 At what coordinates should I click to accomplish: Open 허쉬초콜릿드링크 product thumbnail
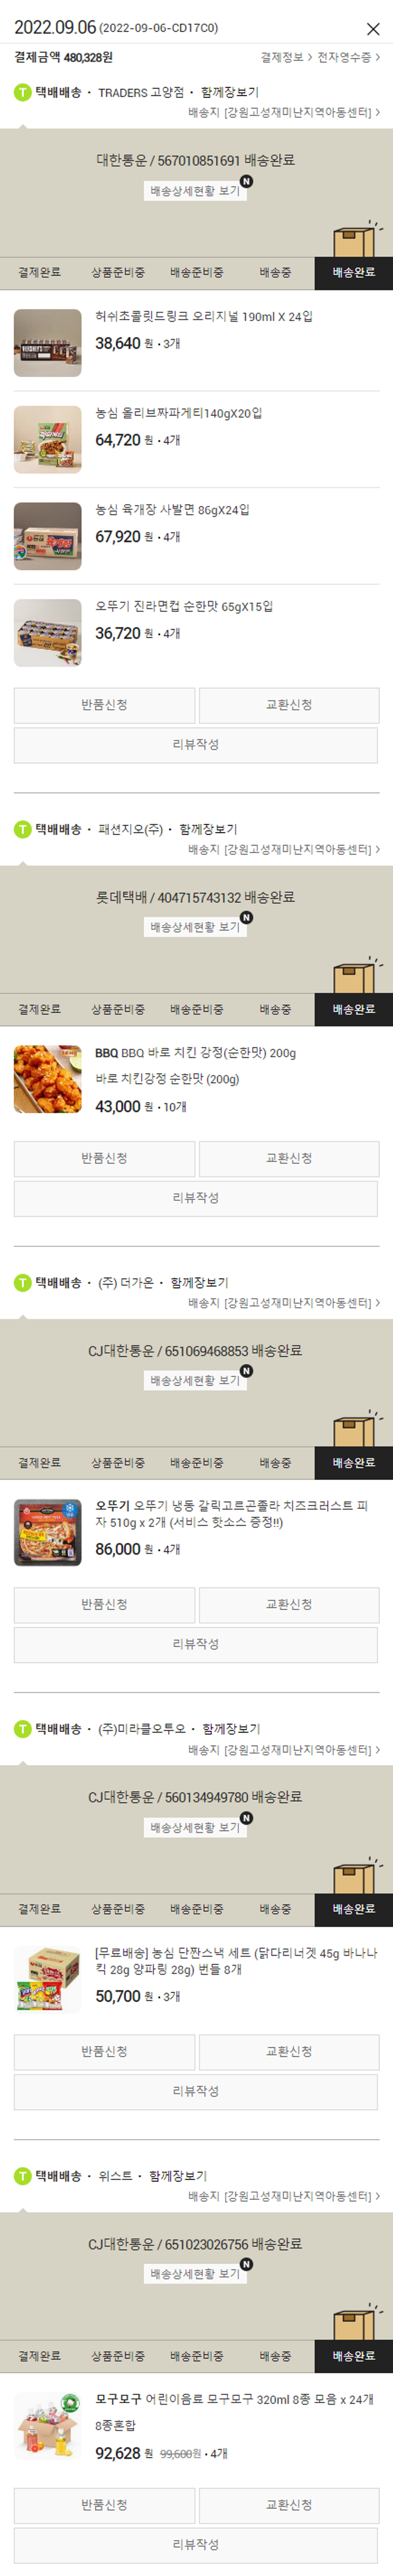48,343
